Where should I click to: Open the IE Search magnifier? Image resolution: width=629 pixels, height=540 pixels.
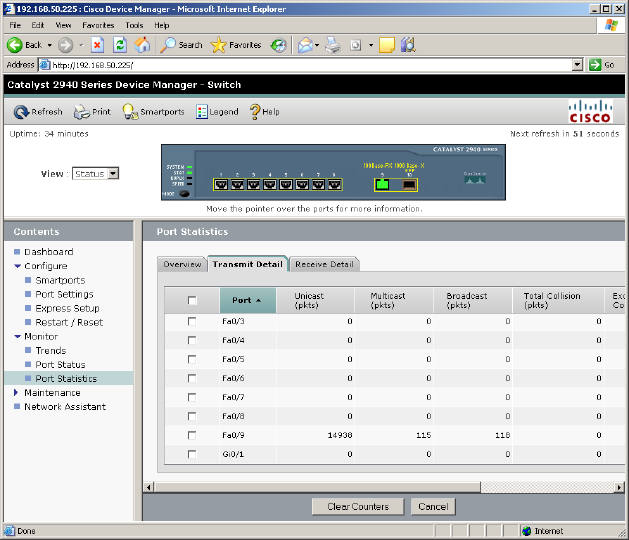(168, 45)
